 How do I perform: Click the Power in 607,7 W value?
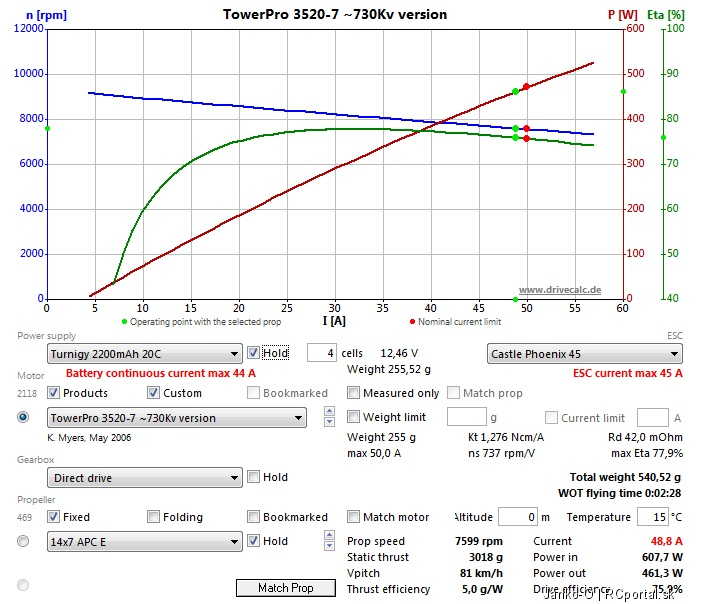tap(662, 557)
